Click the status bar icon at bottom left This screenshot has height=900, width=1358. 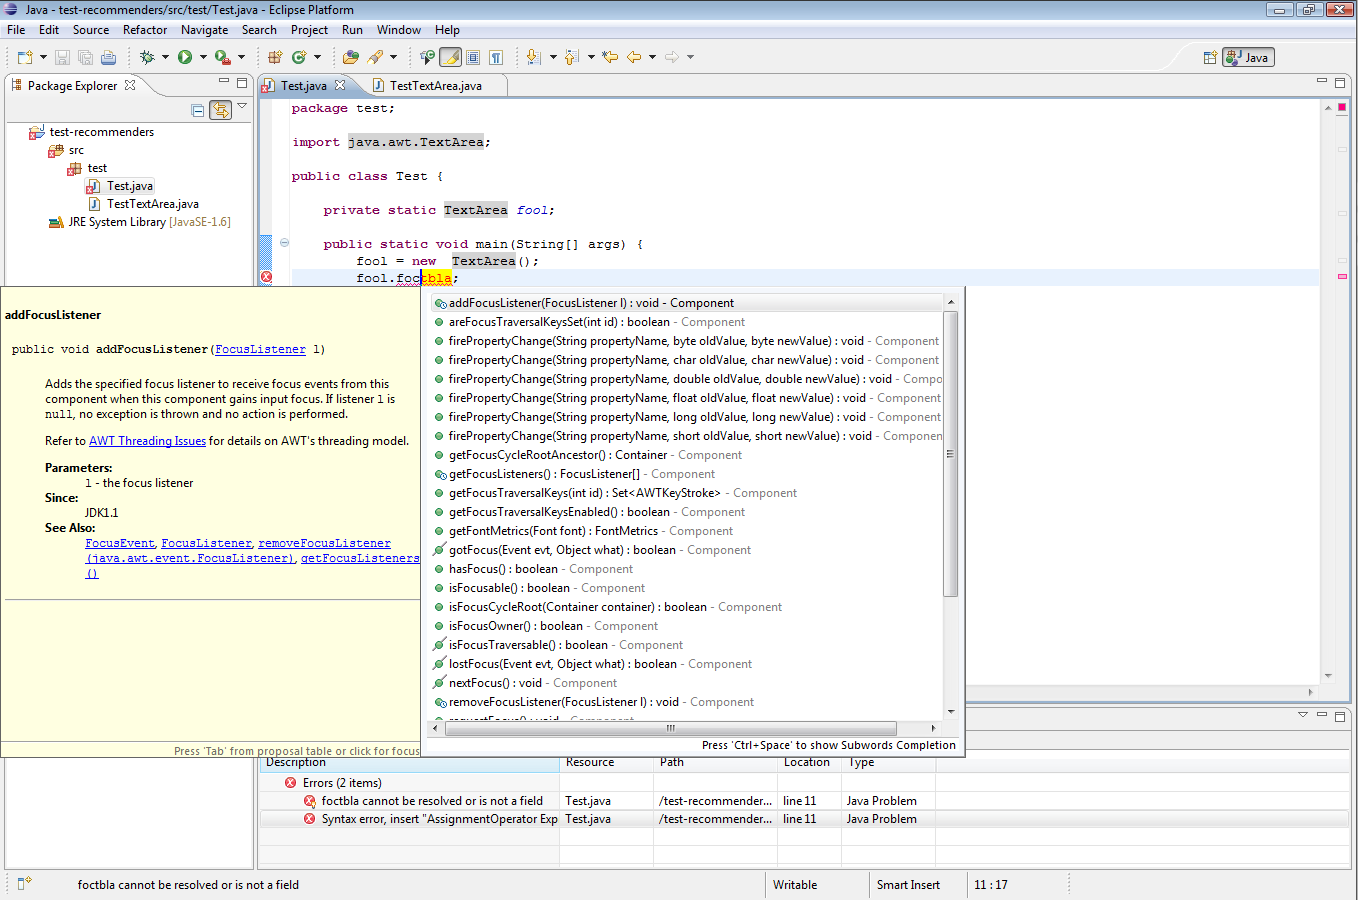click(x=24, y=883)
